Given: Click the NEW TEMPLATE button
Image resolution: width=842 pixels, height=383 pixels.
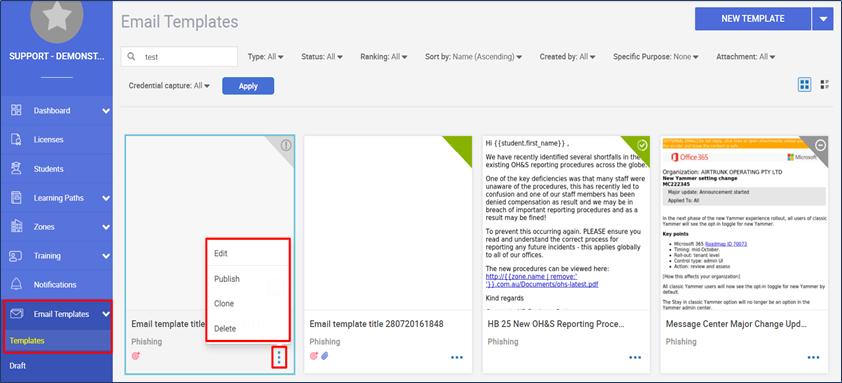Looking at the screenshot, I should (753, 19).
